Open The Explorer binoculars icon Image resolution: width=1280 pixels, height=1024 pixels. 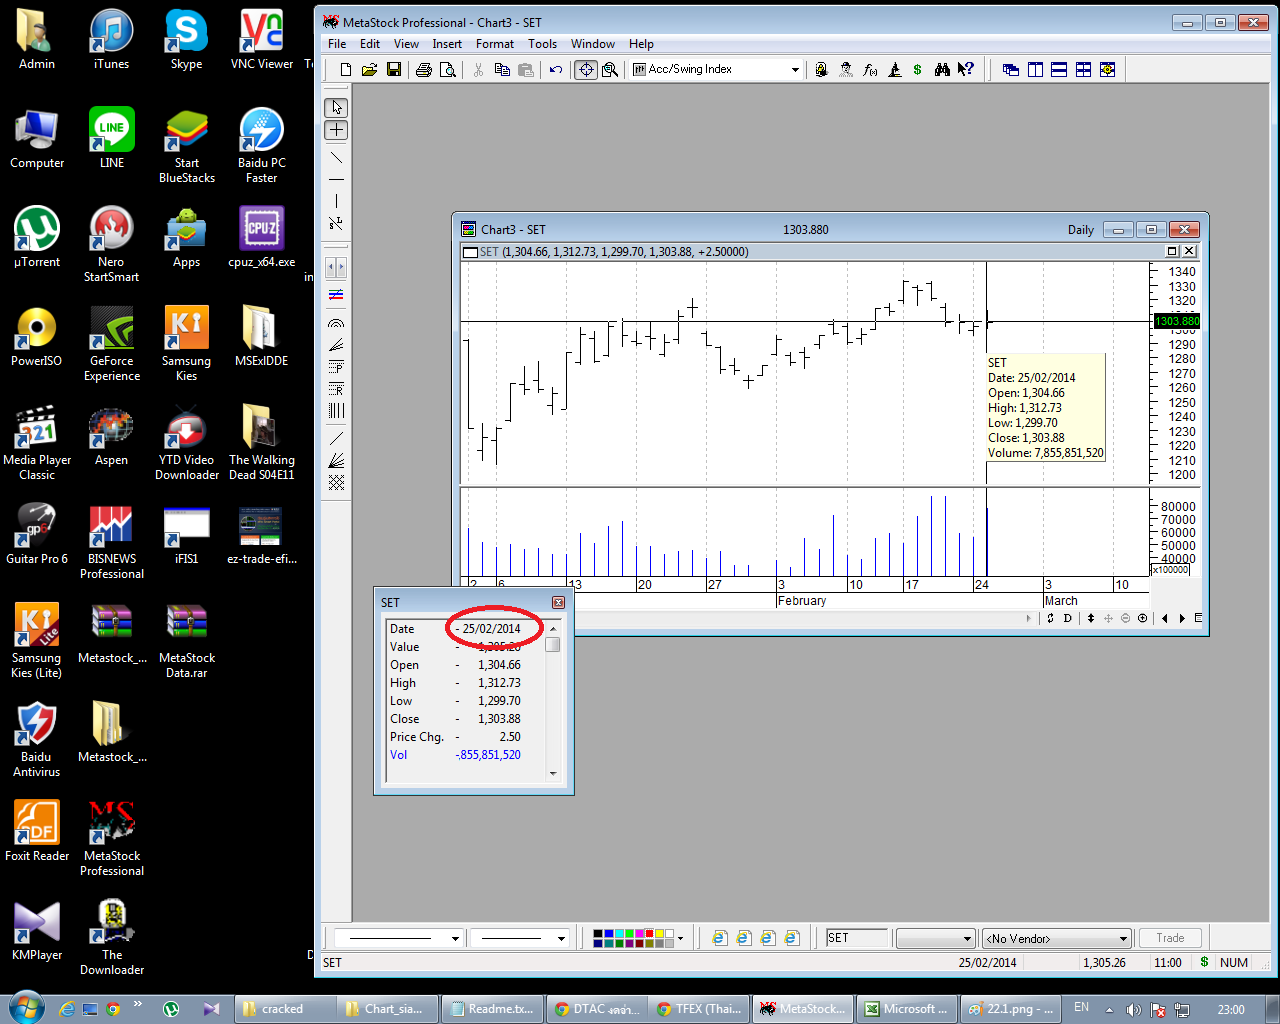942,70
